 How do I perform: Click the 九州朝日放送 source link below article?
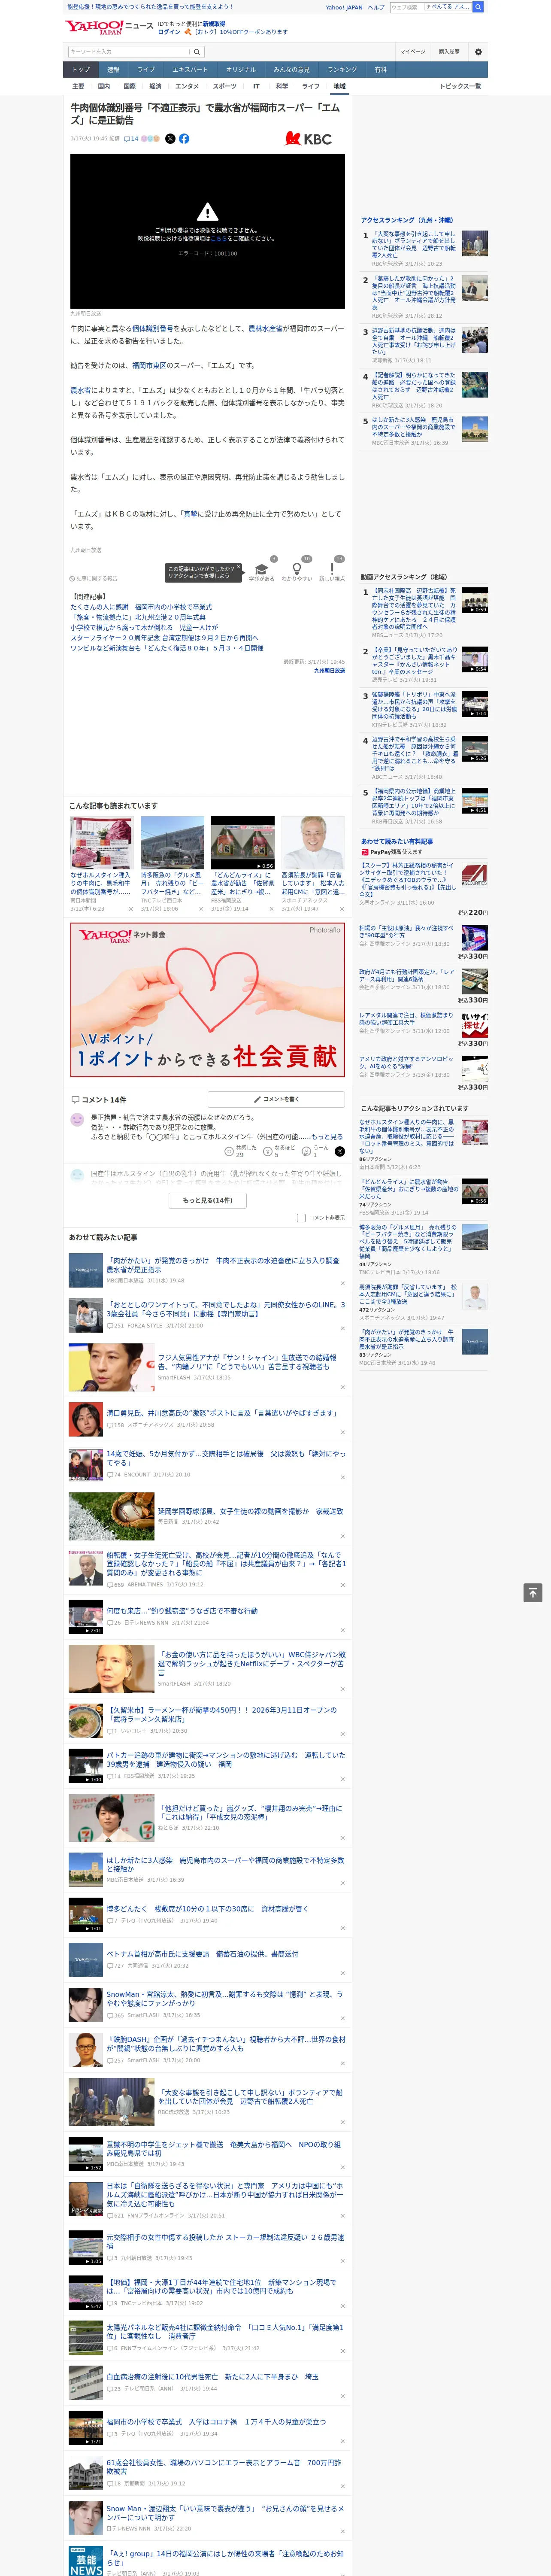[x=329, y=671]
